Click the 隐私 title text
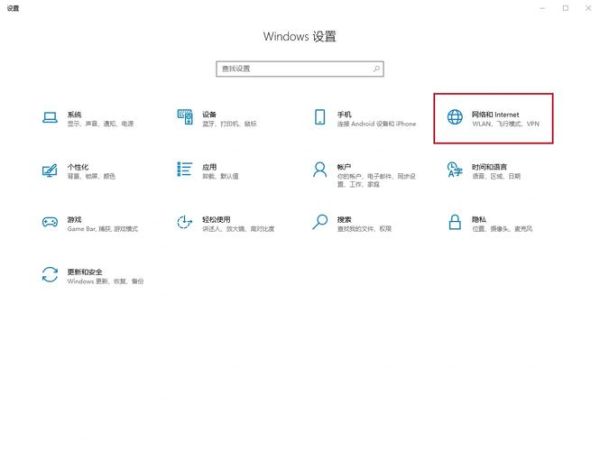The height and width of the screenshot is (451, 600). tap(479, 220)
